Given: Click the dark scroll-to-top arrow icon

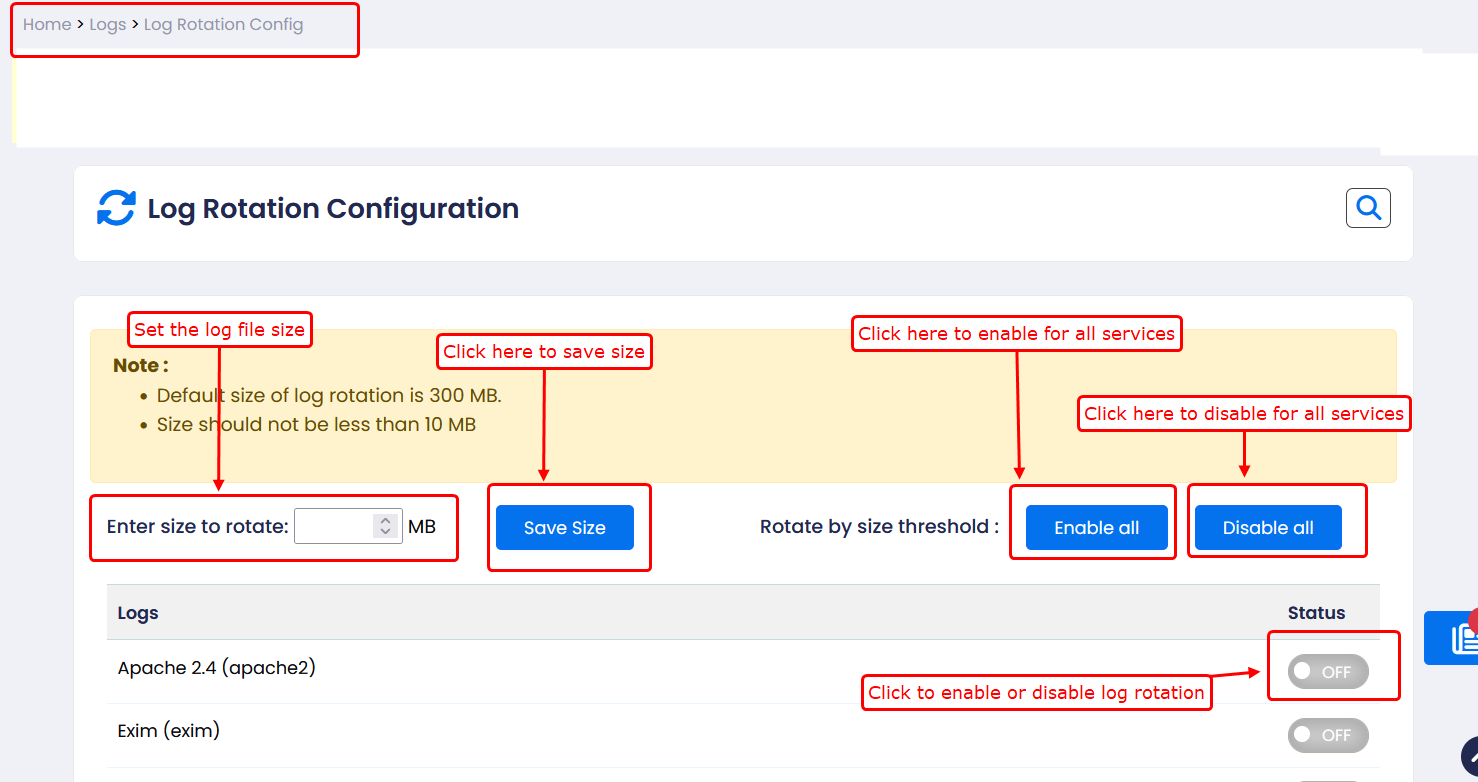Looking at the screenshot, I should pyautogui.click(x=1470, y=756).
